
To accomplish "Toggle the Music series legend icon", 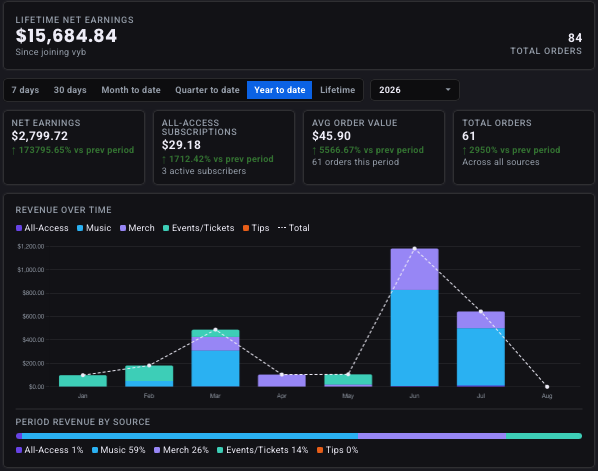I will pos(80,228).
